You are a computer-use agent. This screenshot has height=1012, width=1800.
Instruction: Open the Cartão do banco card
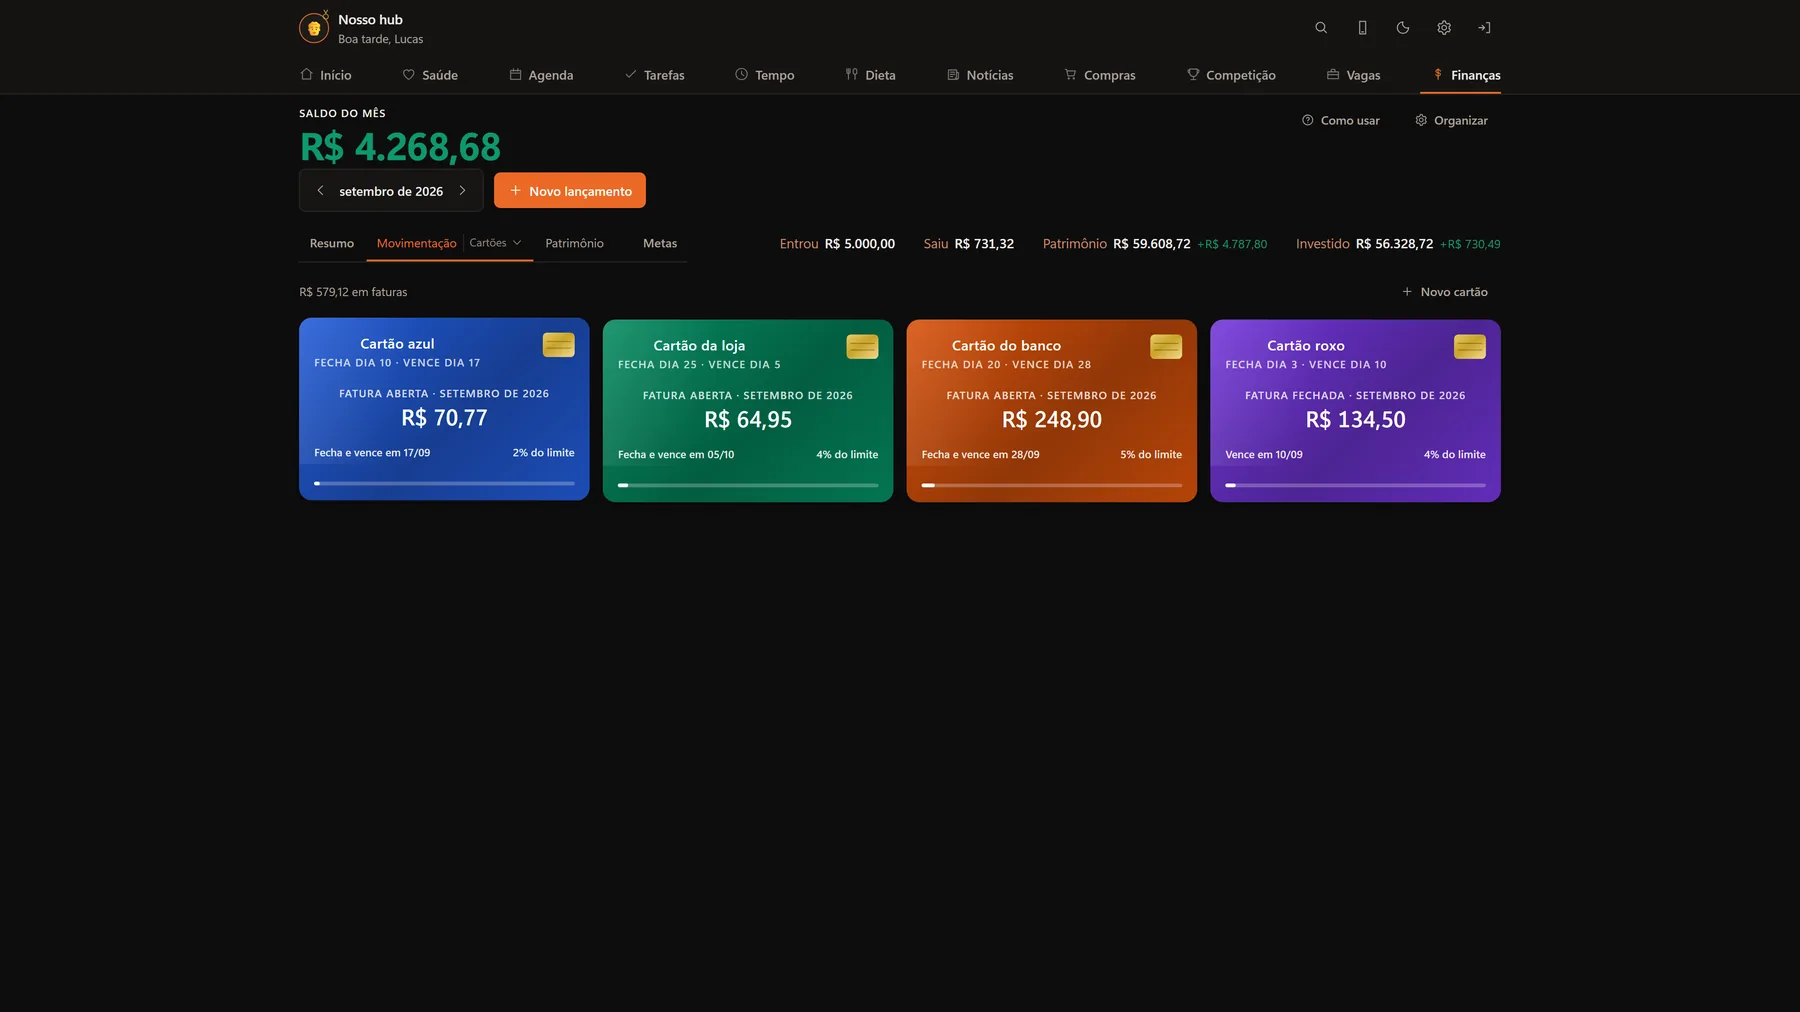[x=1052, y=411]
